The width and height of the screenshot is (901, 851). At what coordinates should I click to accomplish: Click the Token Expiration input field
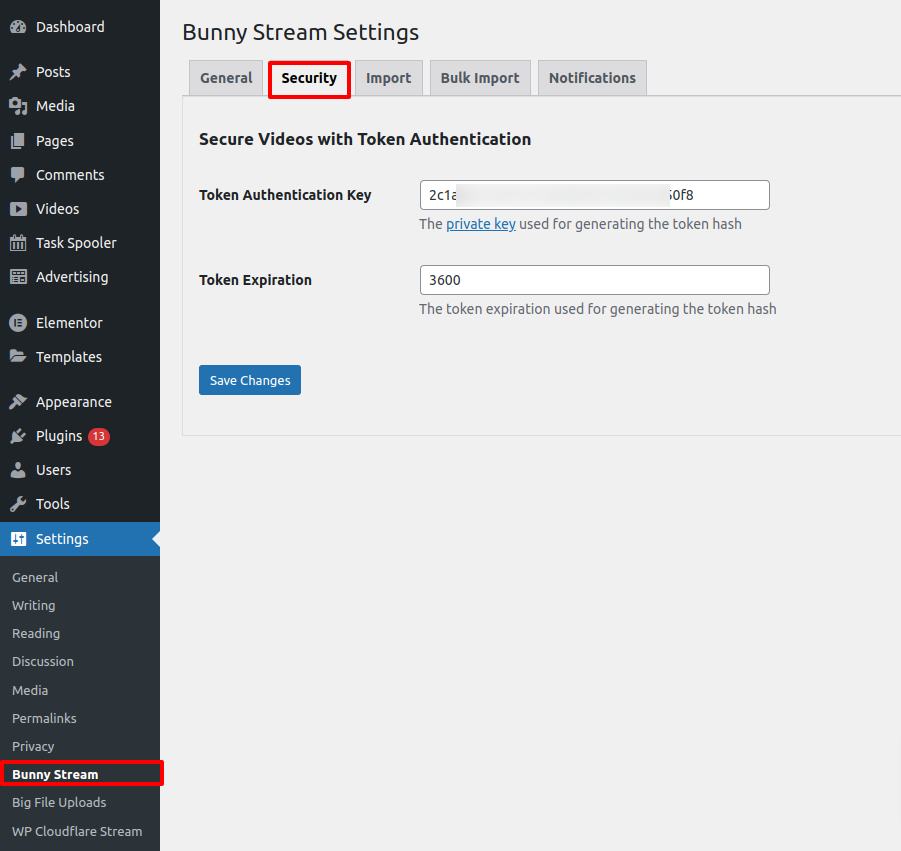tap(594, 280)
